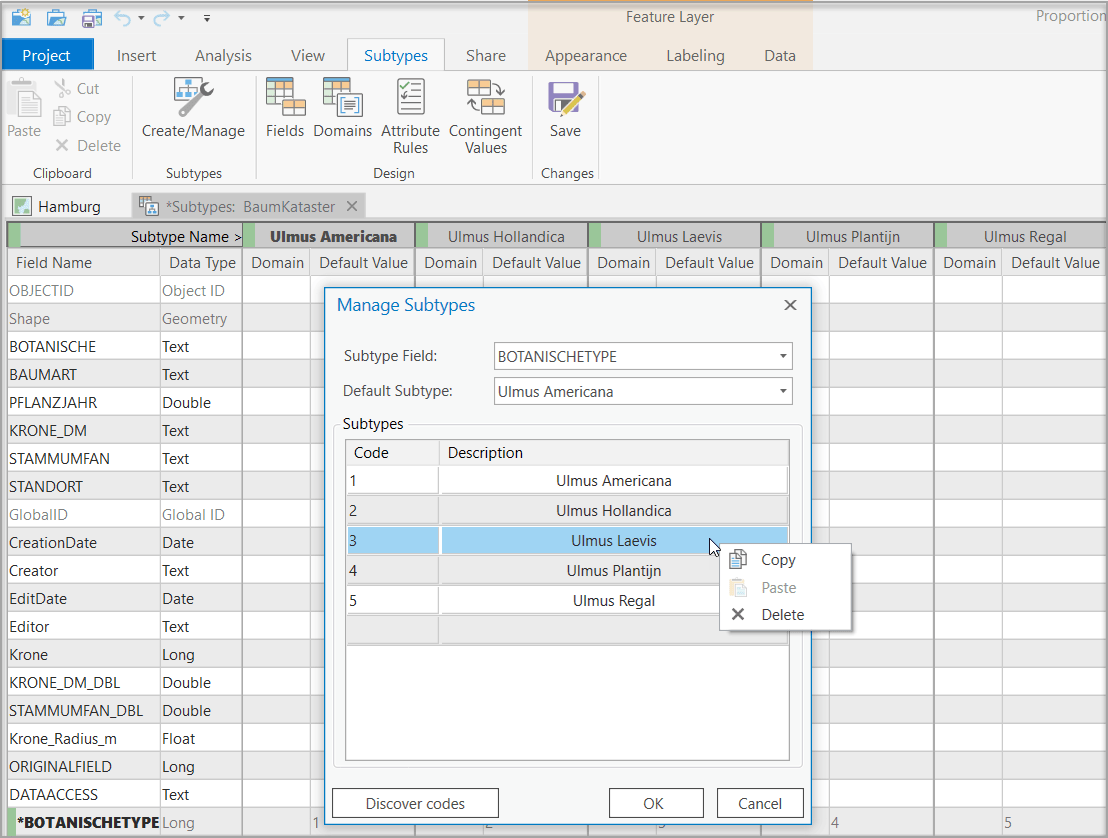Select the Ulmus Regal description cell
This screenshot has height=838, width=1108.
coord(614,601)
